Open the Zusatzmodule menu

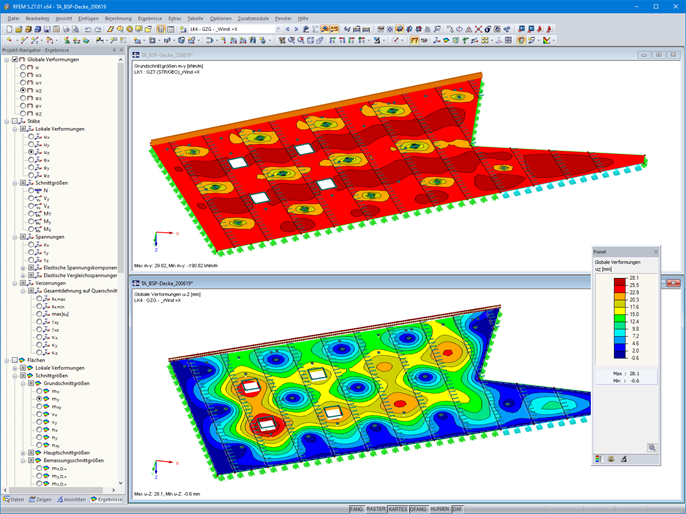[253, 18]
